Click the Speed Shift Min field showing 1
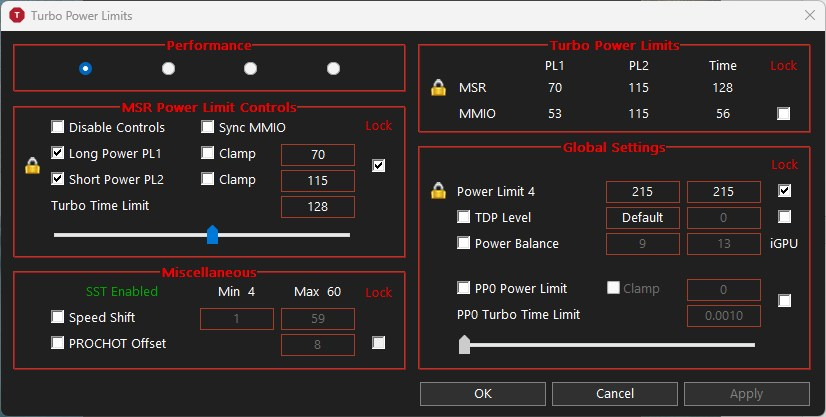Screen dimensions: 826x417 237,319
